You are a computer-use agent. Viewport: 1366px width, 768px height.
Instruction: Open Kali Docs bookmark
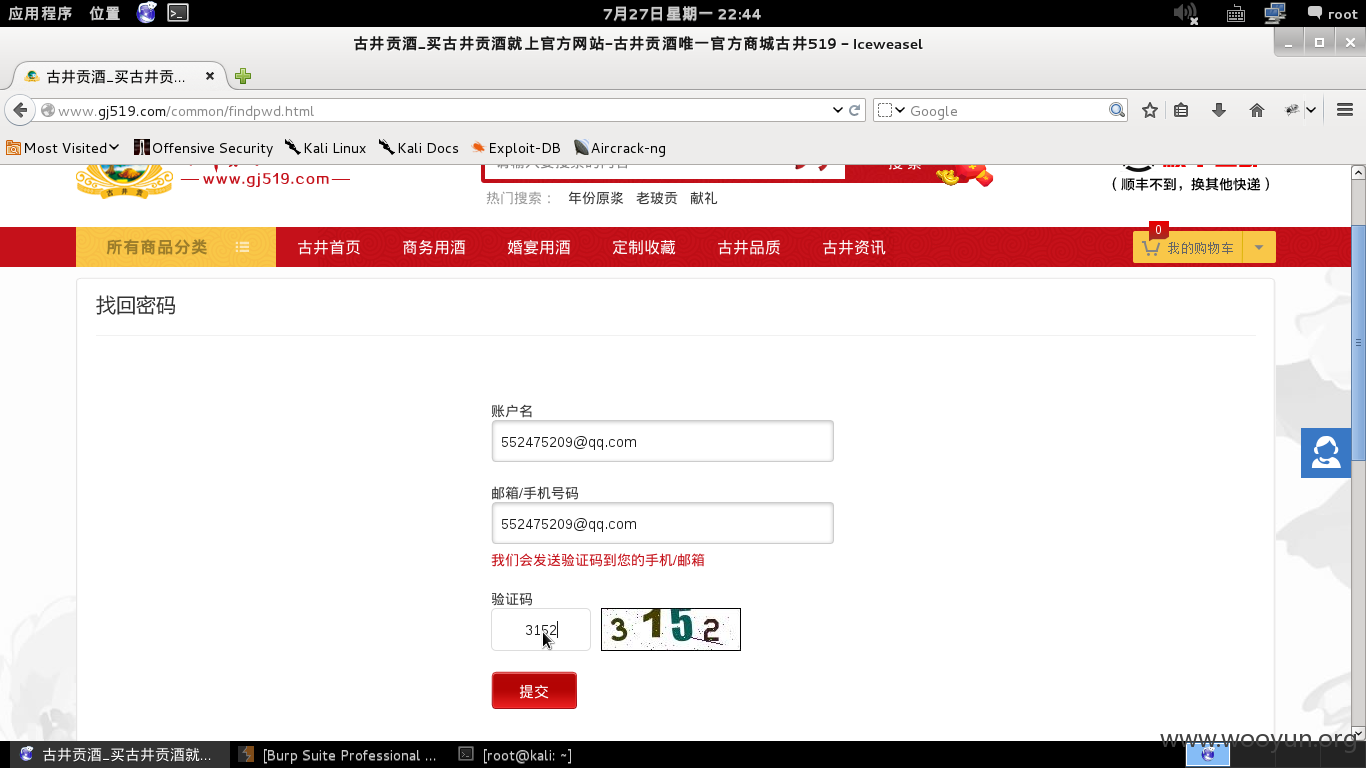tap(419, 148)
